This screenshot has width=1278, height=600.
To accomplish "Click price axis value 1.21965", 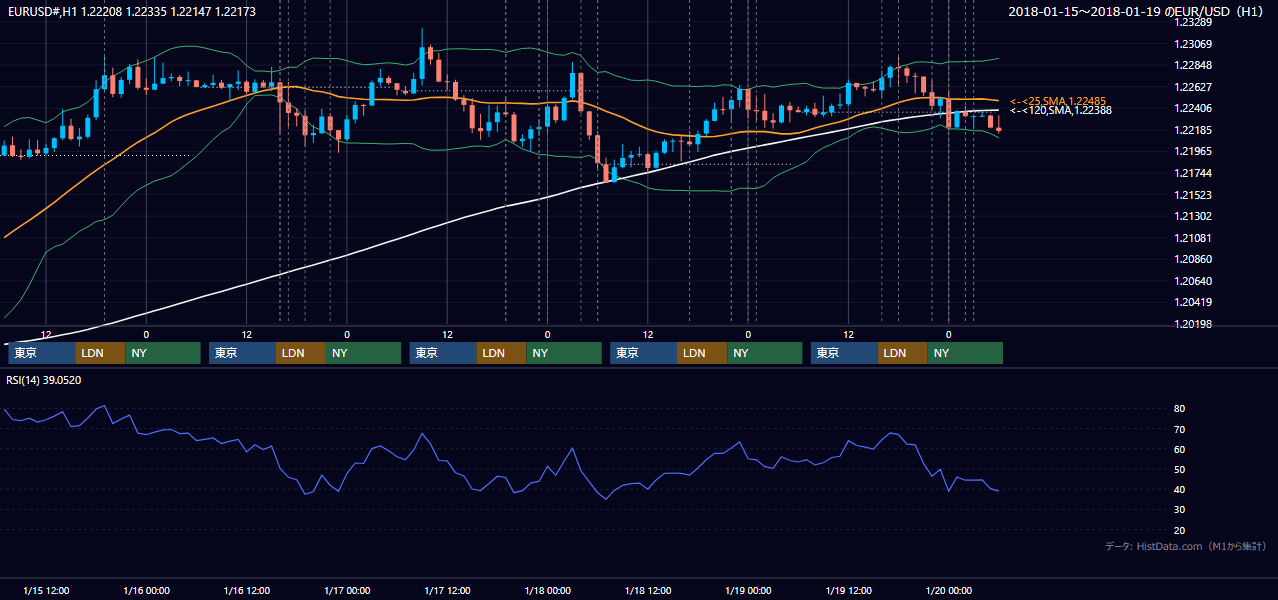I will [x=1193, y=152].
